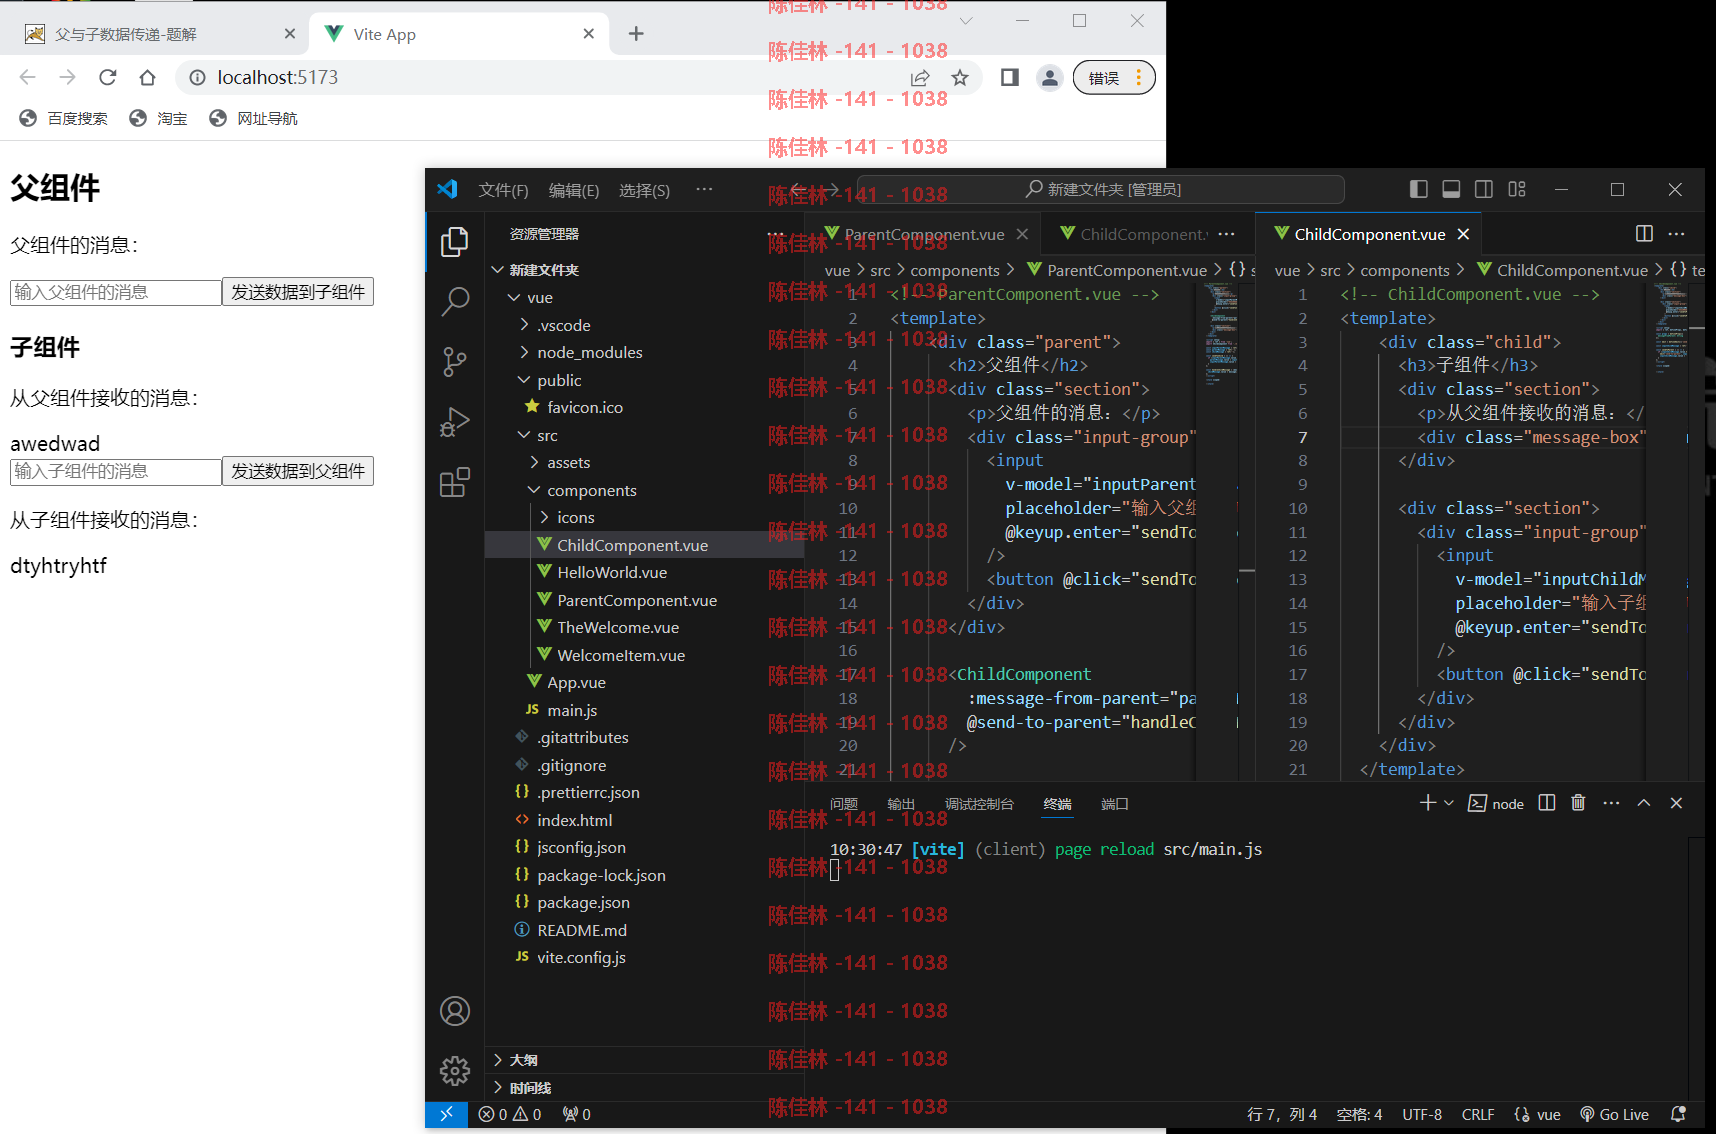Image resolution: width=1716 pixels, height=1134 pixels.
Task: Open the Search view in VS Code
Action: point(455,301)
